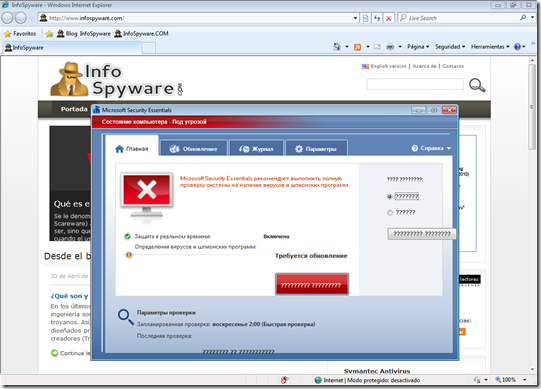Open a new blank browser tab

tap(149, 48)
